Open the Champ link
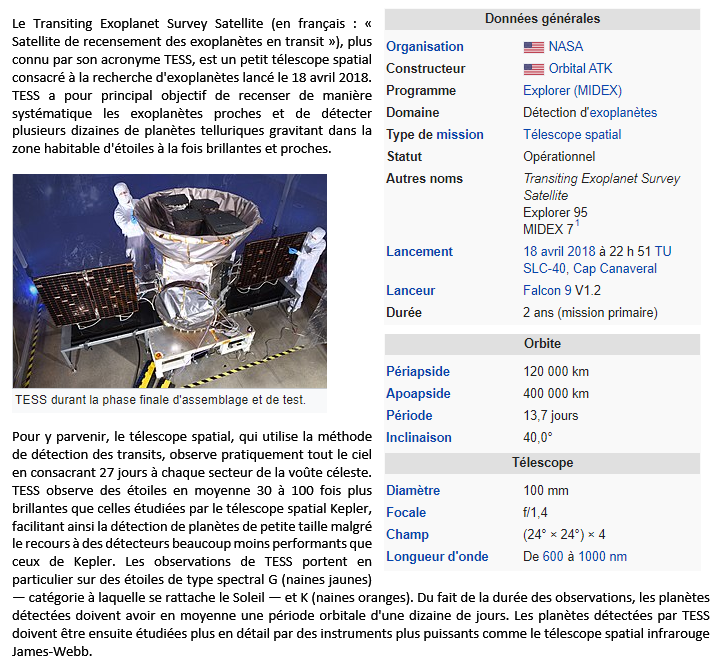 (x=407, y=535)
